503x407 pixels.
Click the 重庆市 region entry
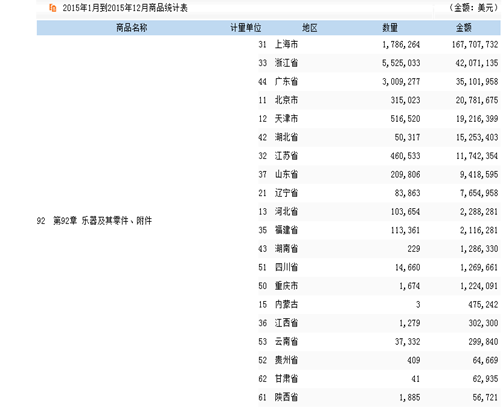click(286, 286)
